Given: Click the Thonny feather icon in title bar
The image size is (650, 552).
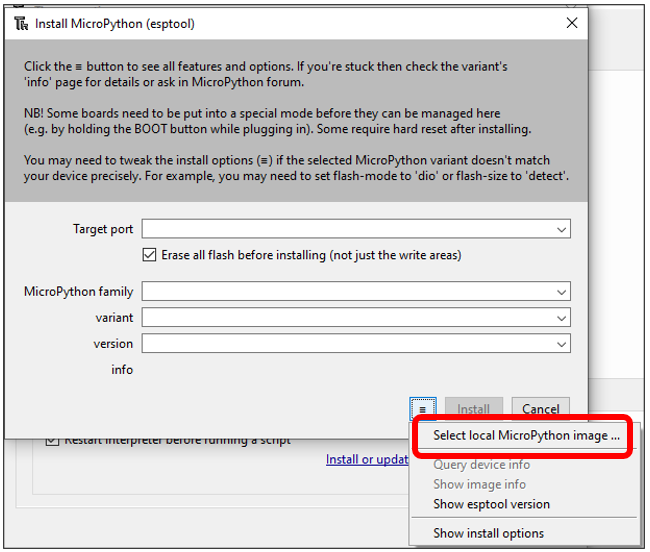Looking at the screenshot, I should (x=21, y=24).
